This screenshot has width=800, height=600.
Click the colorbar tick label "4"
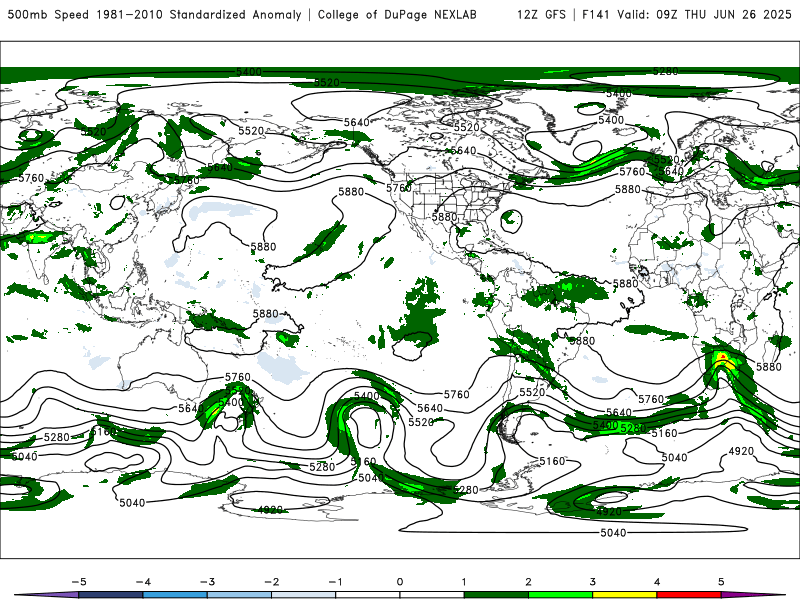[657, 582]
